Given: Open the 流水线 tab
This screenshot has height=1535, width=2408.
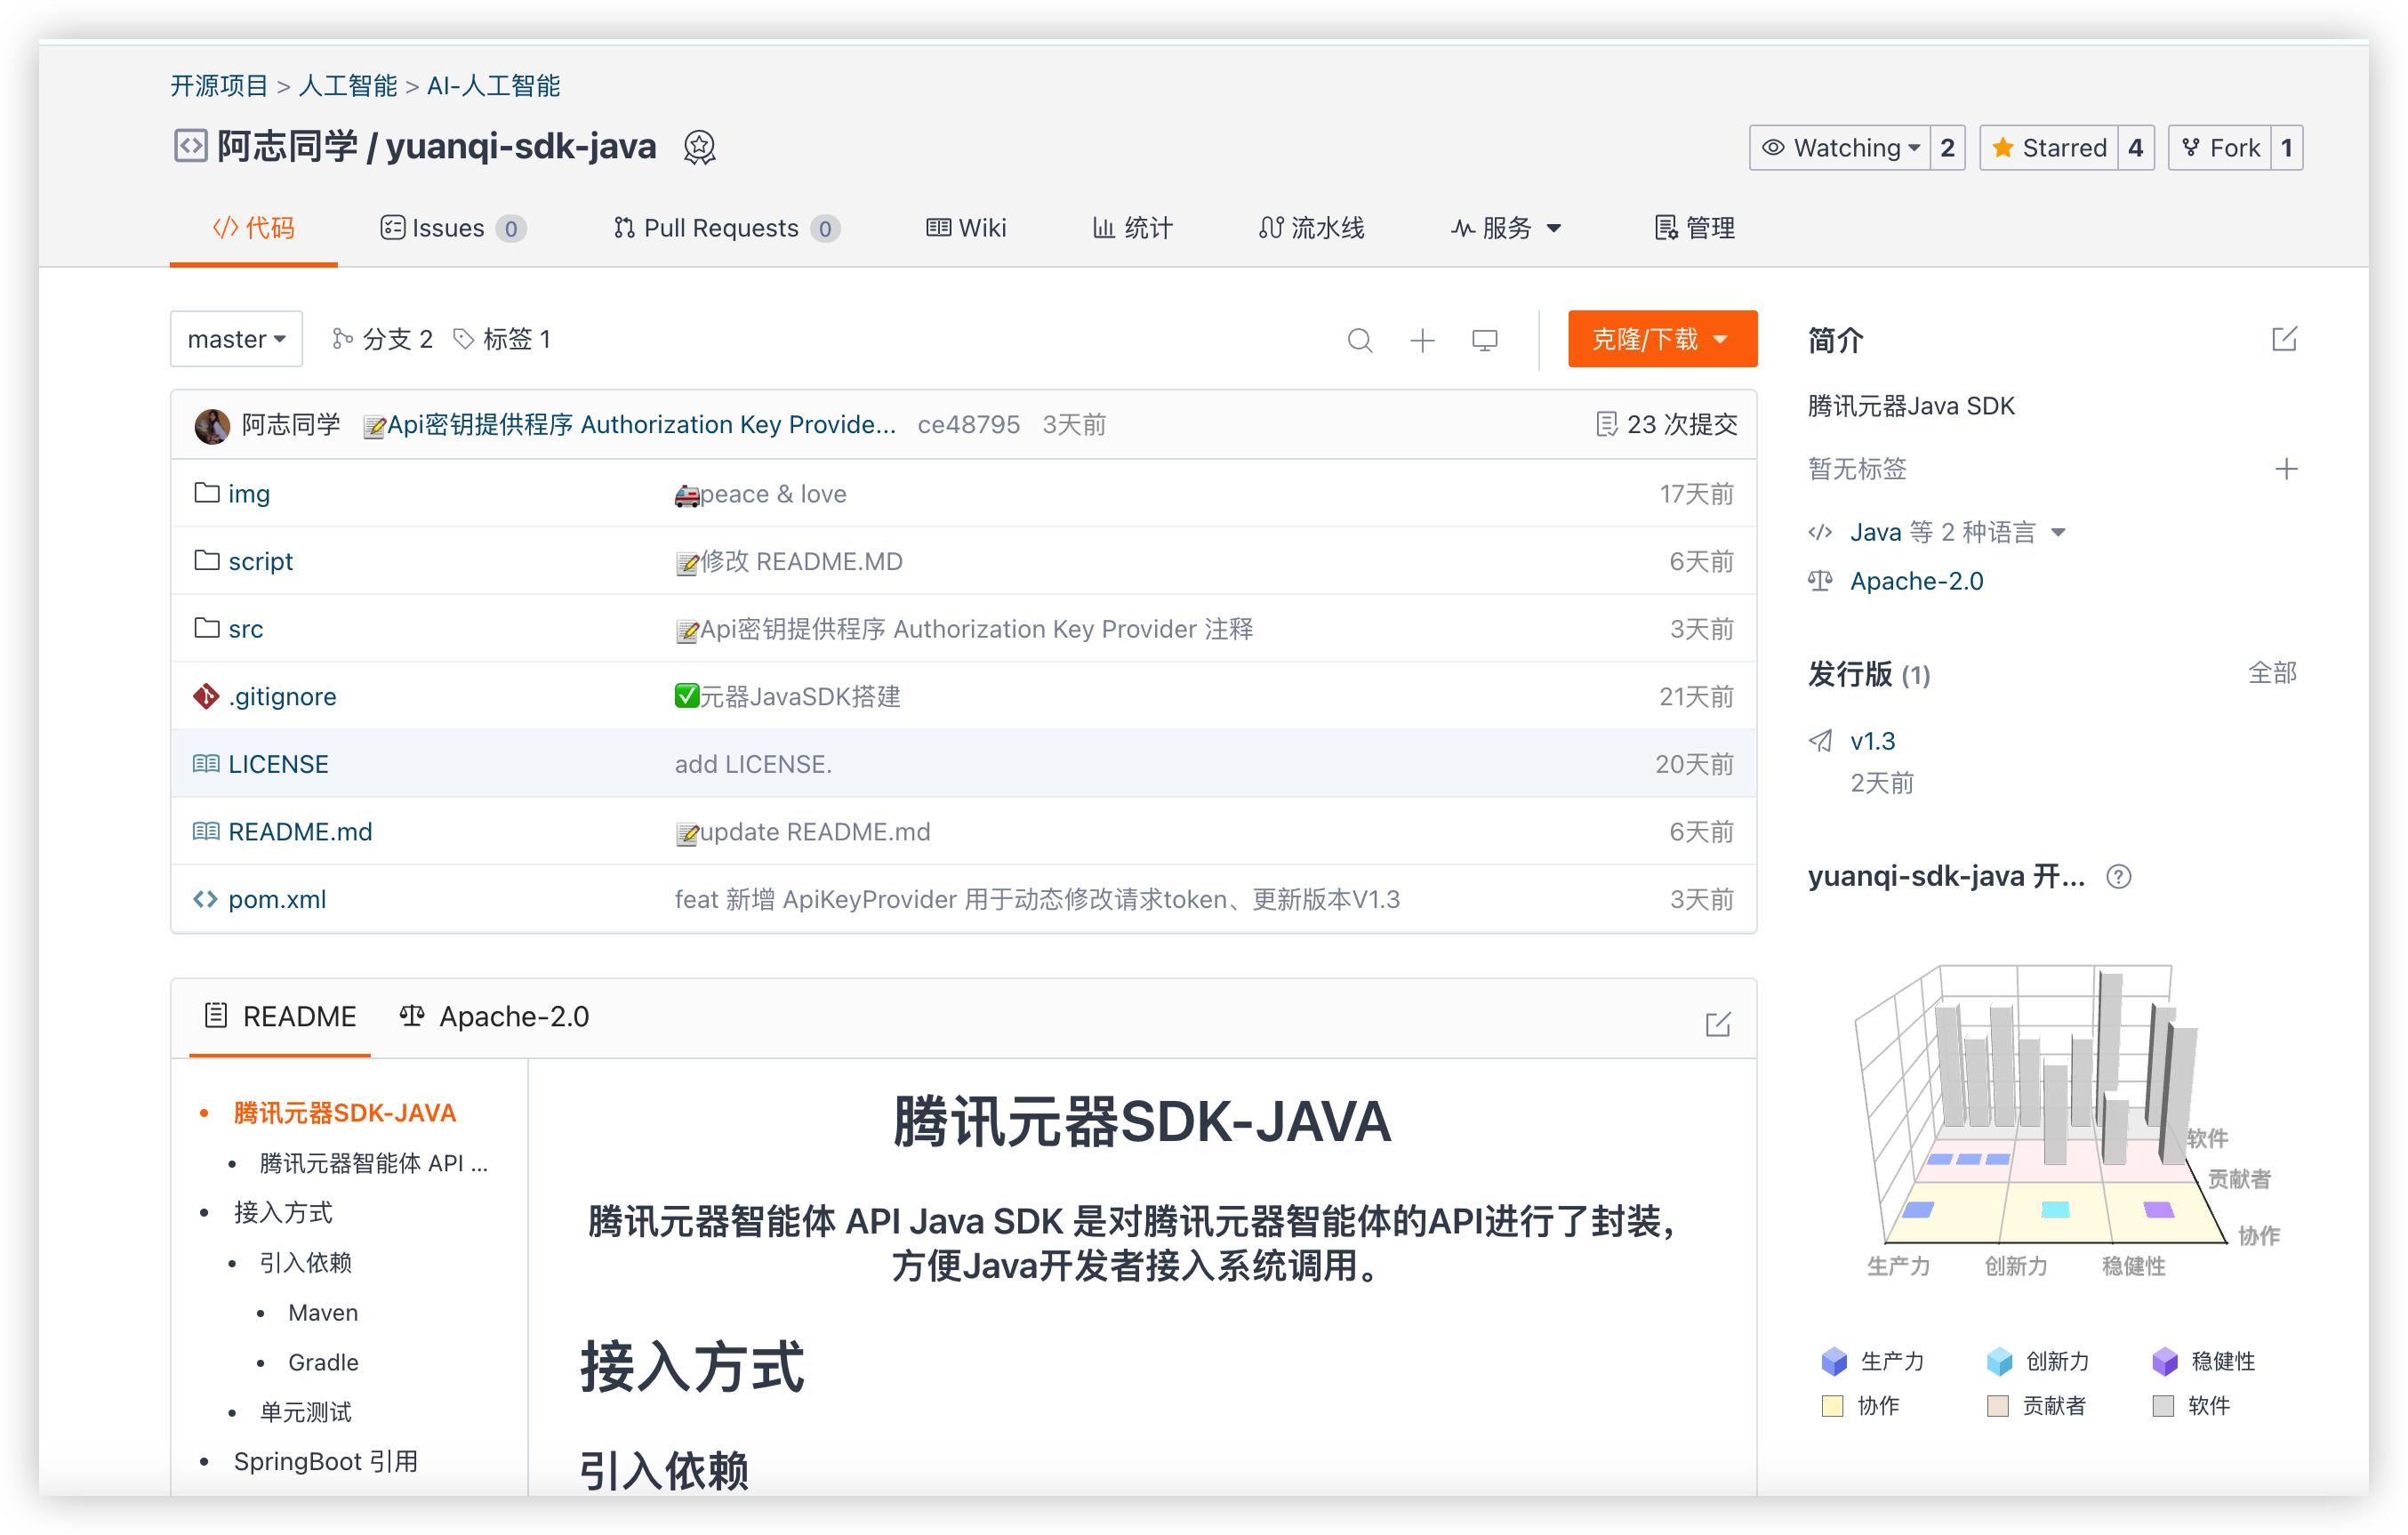Looking at the screenshot, I should coord(1311,228).
